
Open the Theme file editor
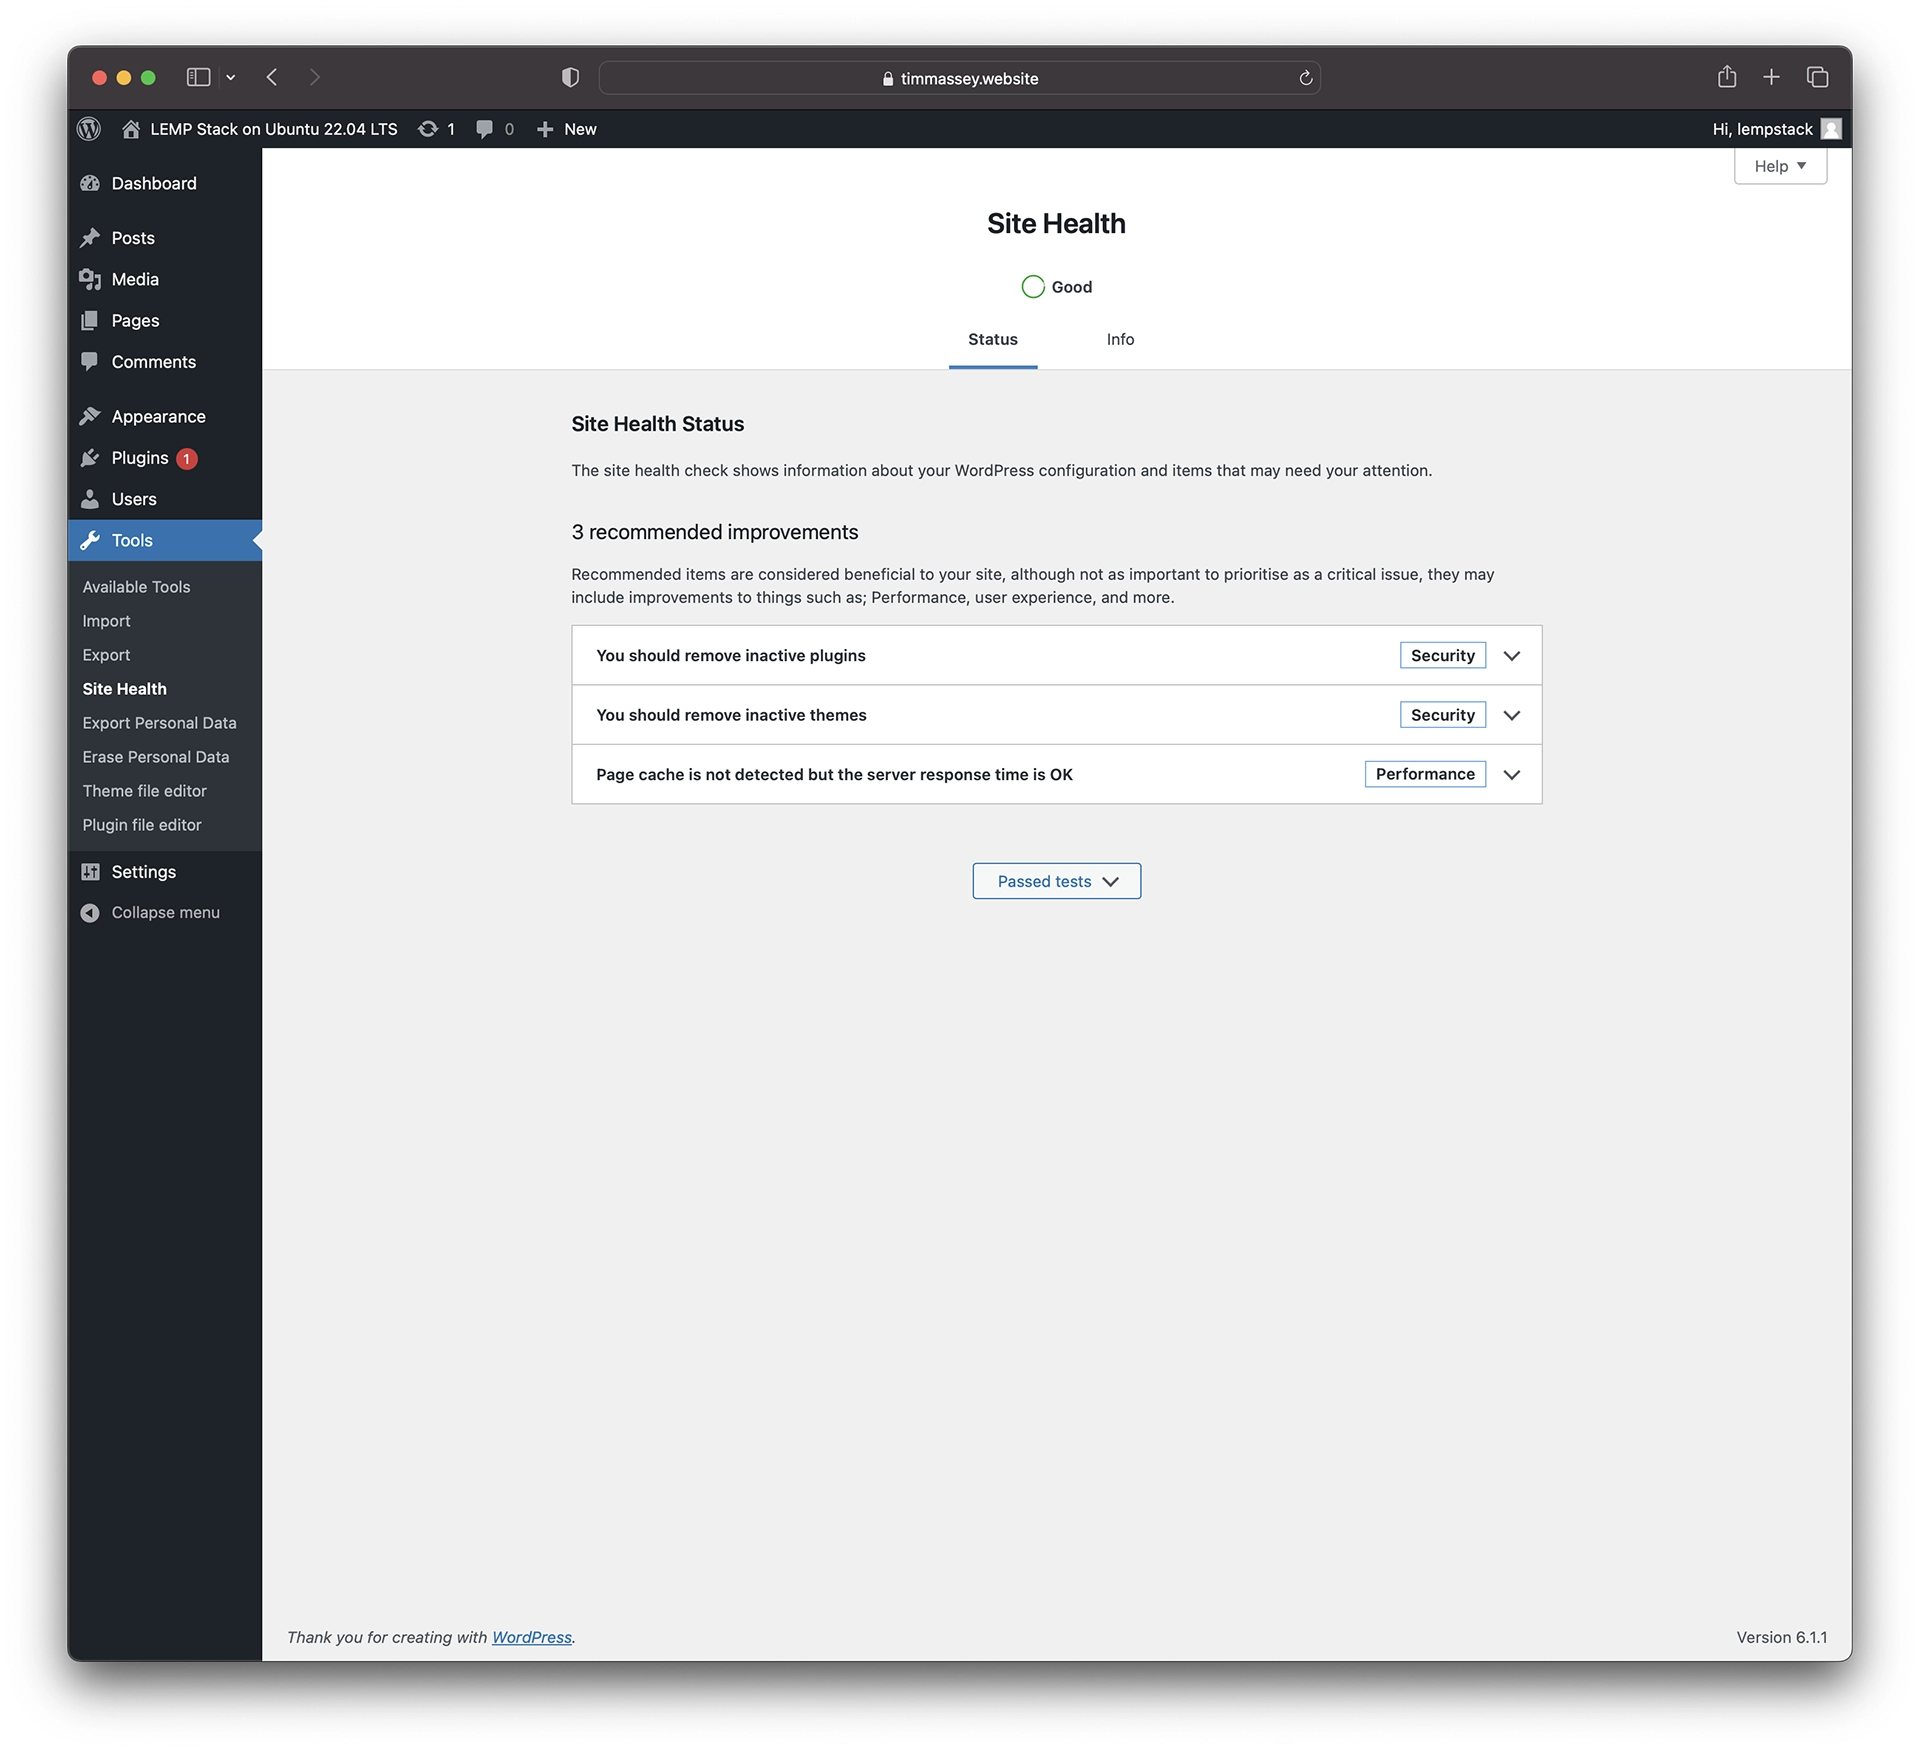point(144,791)
